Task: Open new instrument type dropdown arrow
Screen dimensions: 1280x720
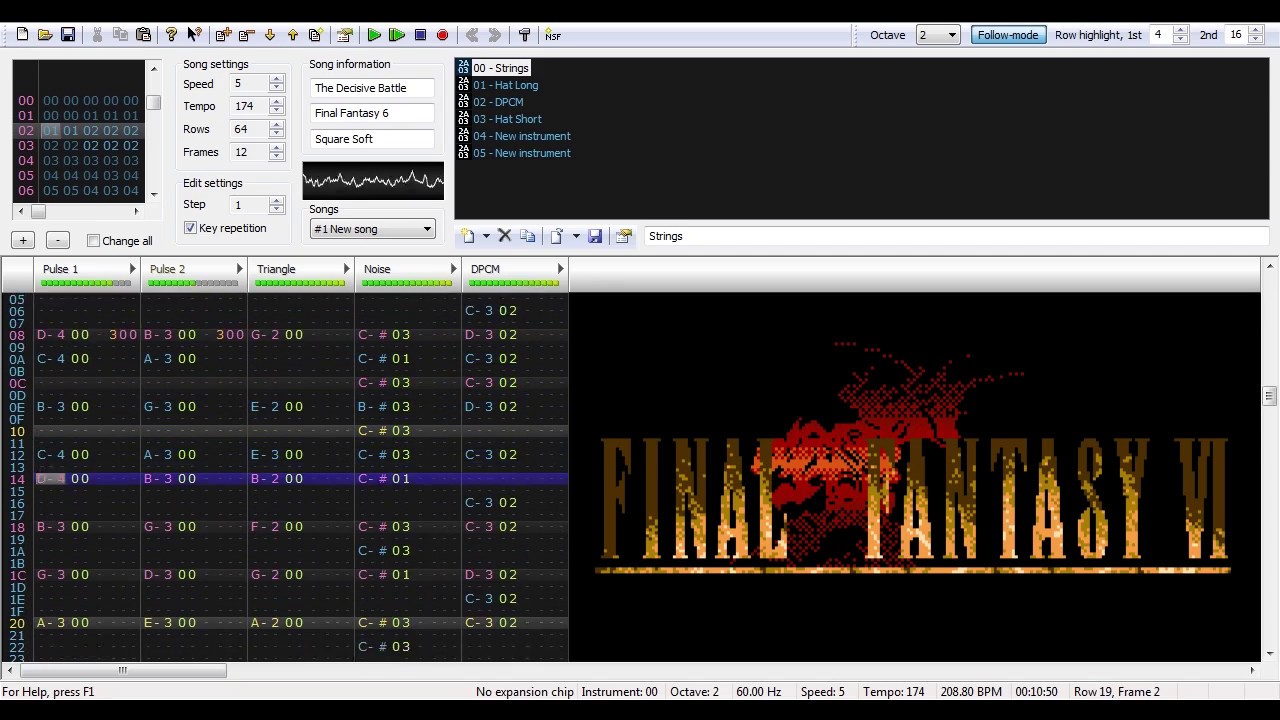Action: pyautogui.click(x=486, y=236)
